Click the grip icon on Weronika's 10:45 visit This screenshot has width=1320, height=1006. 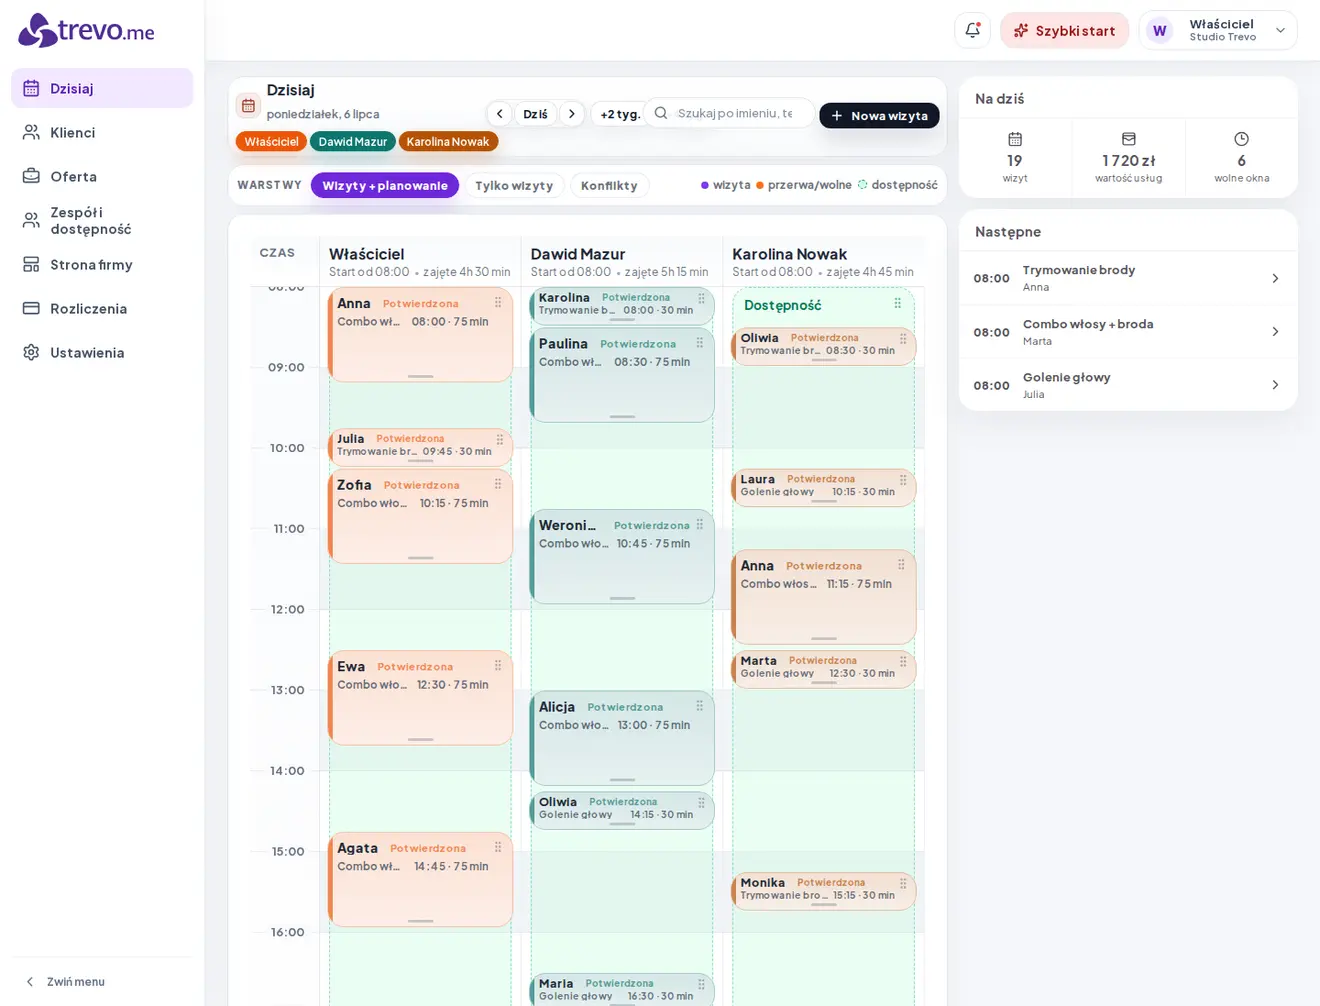point(700,524)
